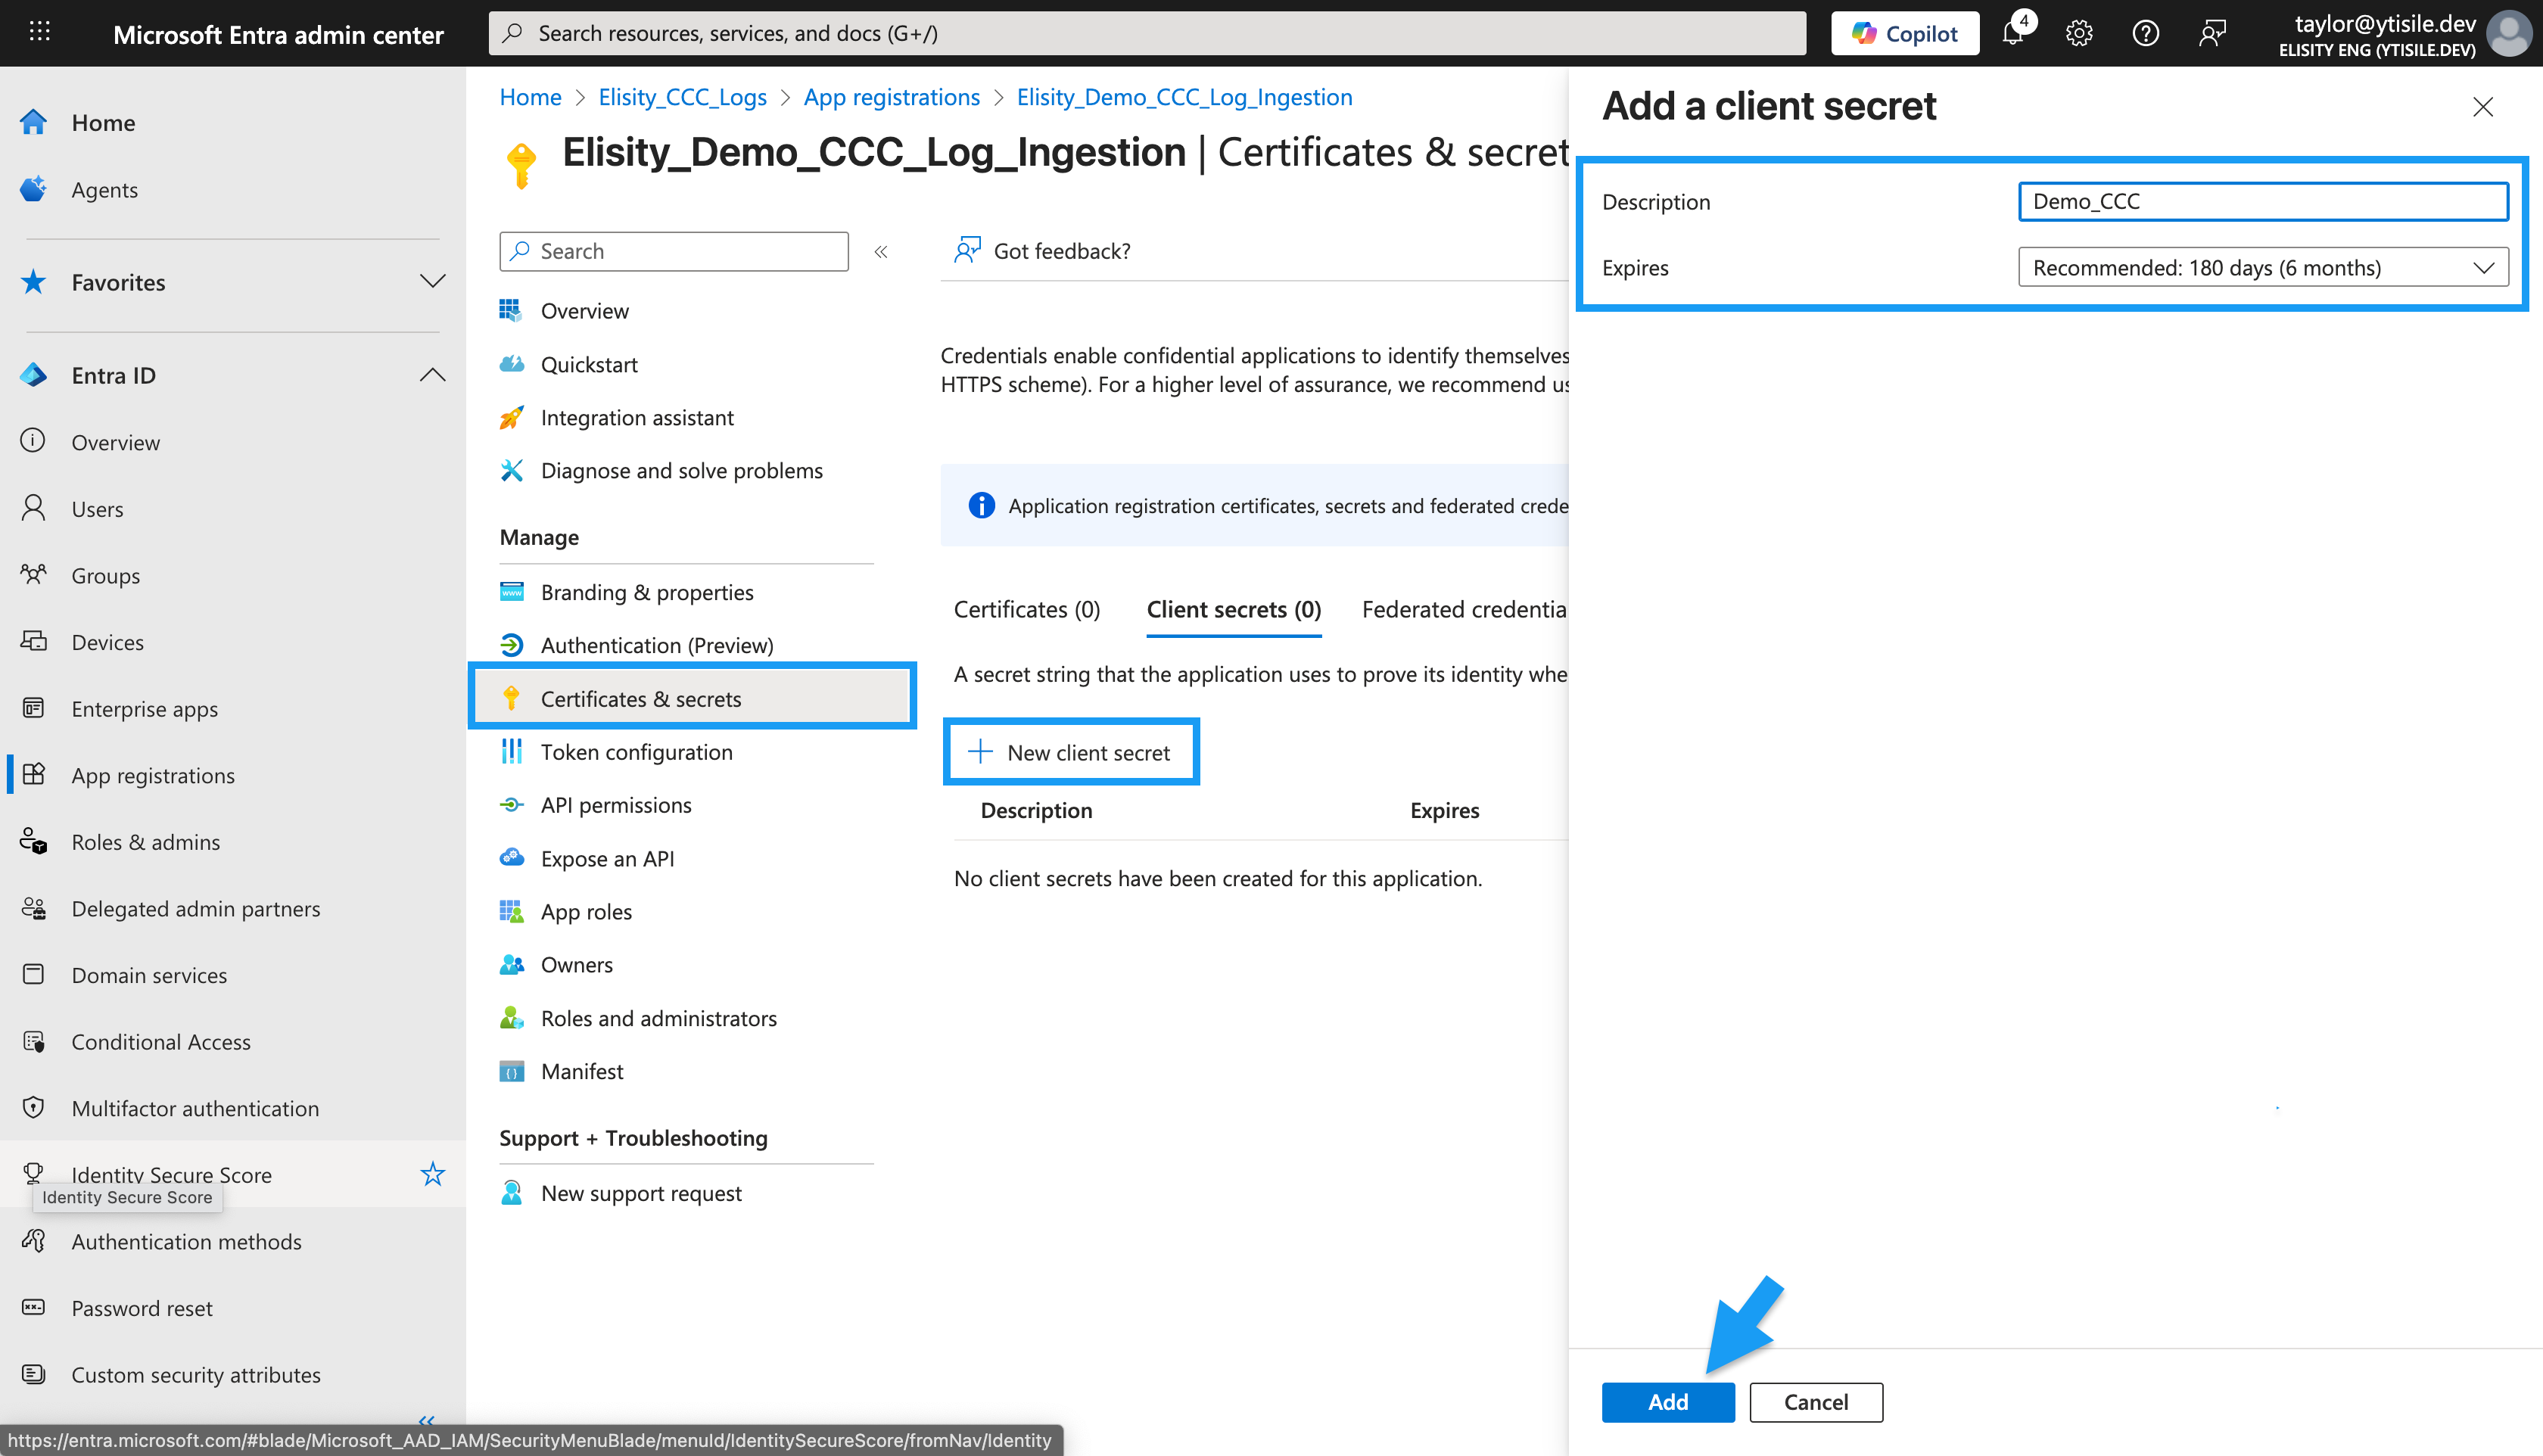Click the Add button
This screenshot has width=2543, height=1456.
tap(1668, 1402)
